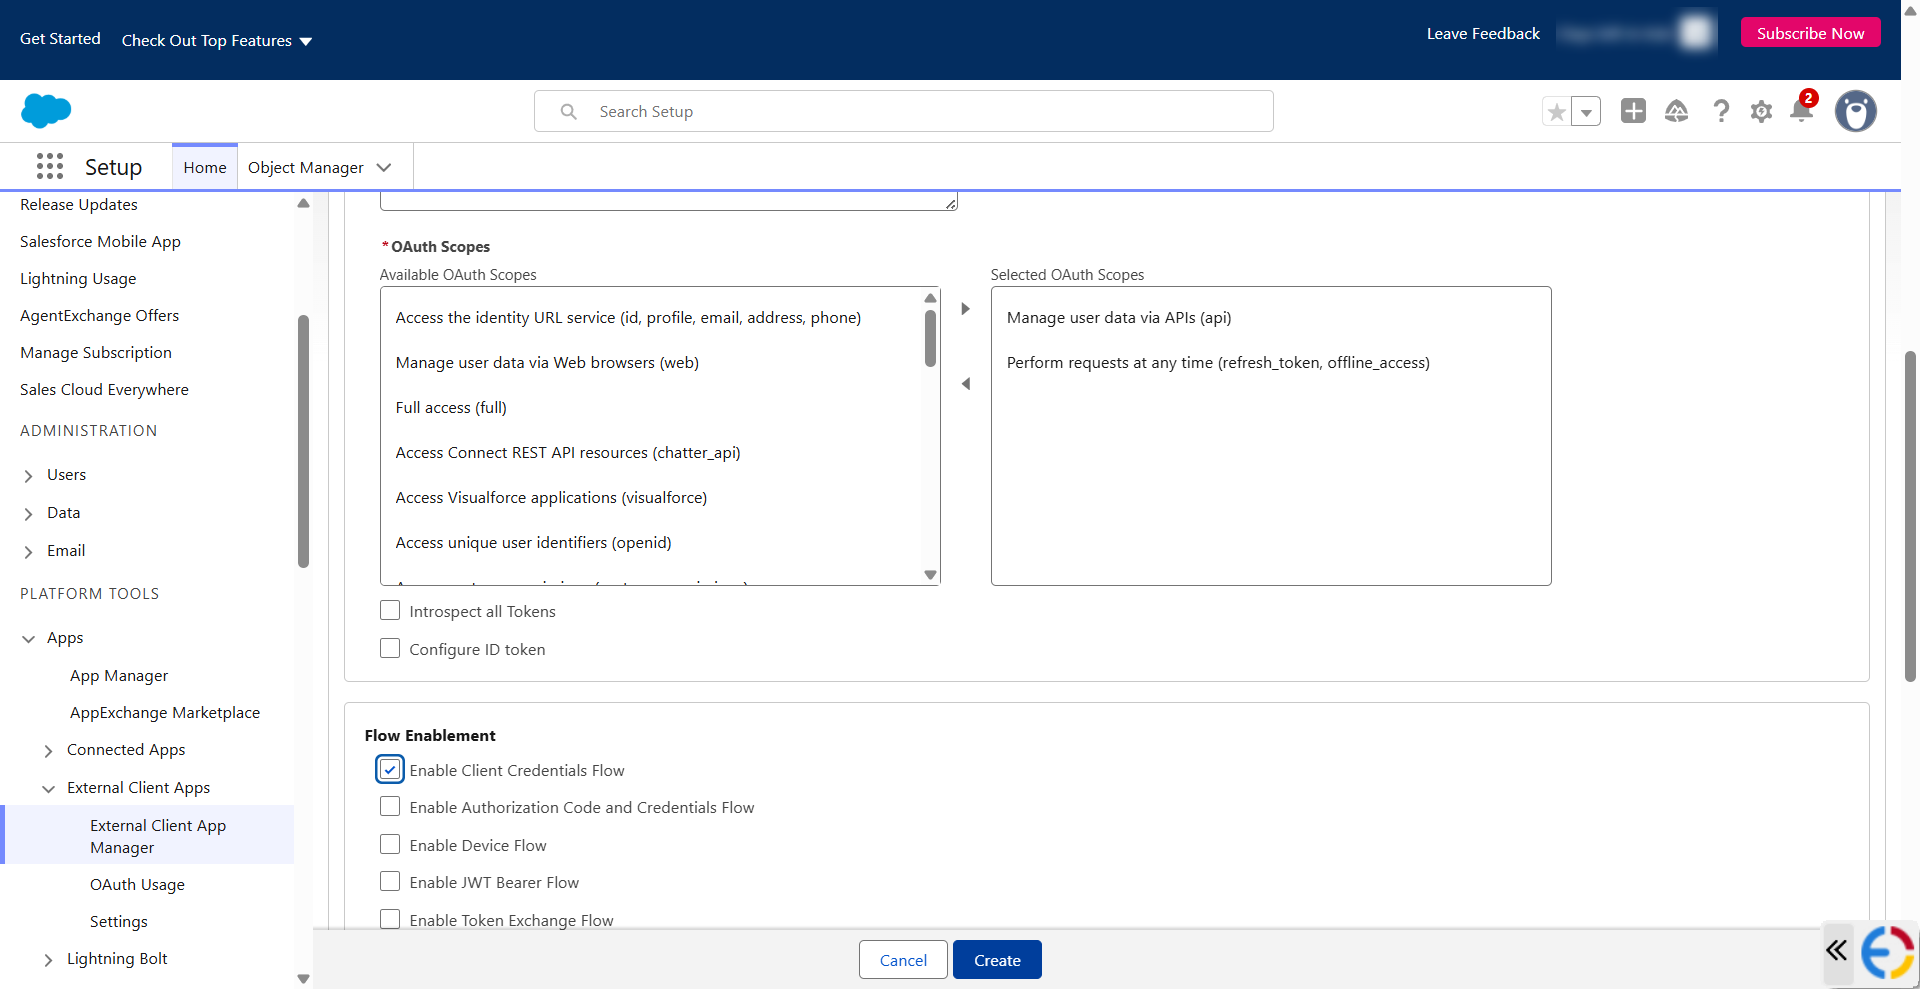Viewport: 1920px width, 989px height.
Task: Open Sales Cloud Everywhere page
Action: (x=104, y=390)
